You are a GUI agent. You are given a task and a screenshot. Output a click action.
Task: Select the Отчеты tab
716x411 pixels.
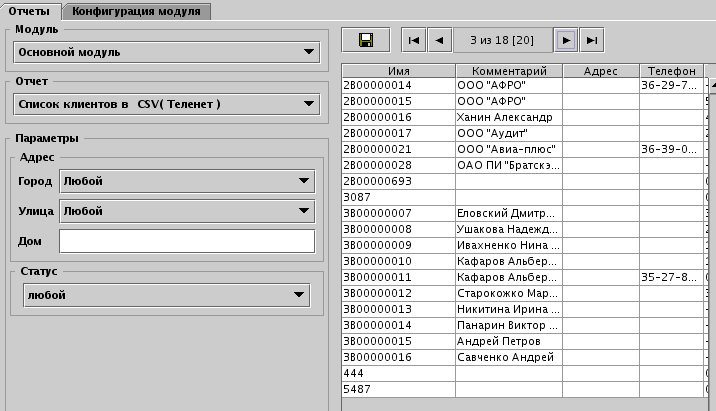(x=30, y=11)
